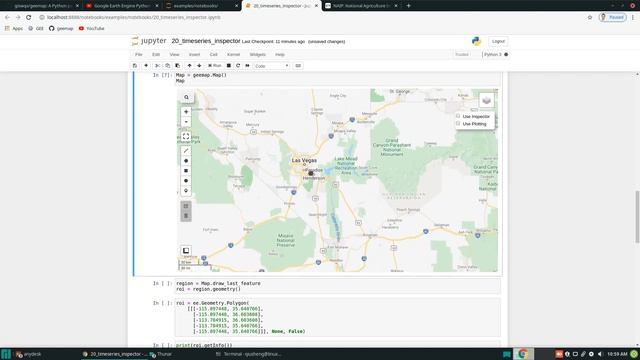Click the ee.Geometry.Polygon code cell
Viewport: 640px width, 360px height.
click(x=337, y=317)
